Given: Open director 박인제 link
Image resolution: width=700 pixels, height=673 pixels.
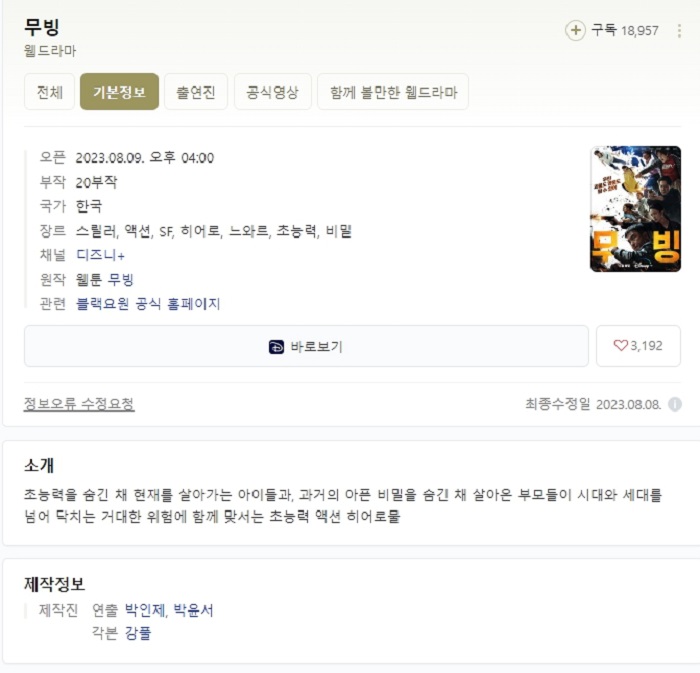Looking at the screenshot, I should pos(144,610).
